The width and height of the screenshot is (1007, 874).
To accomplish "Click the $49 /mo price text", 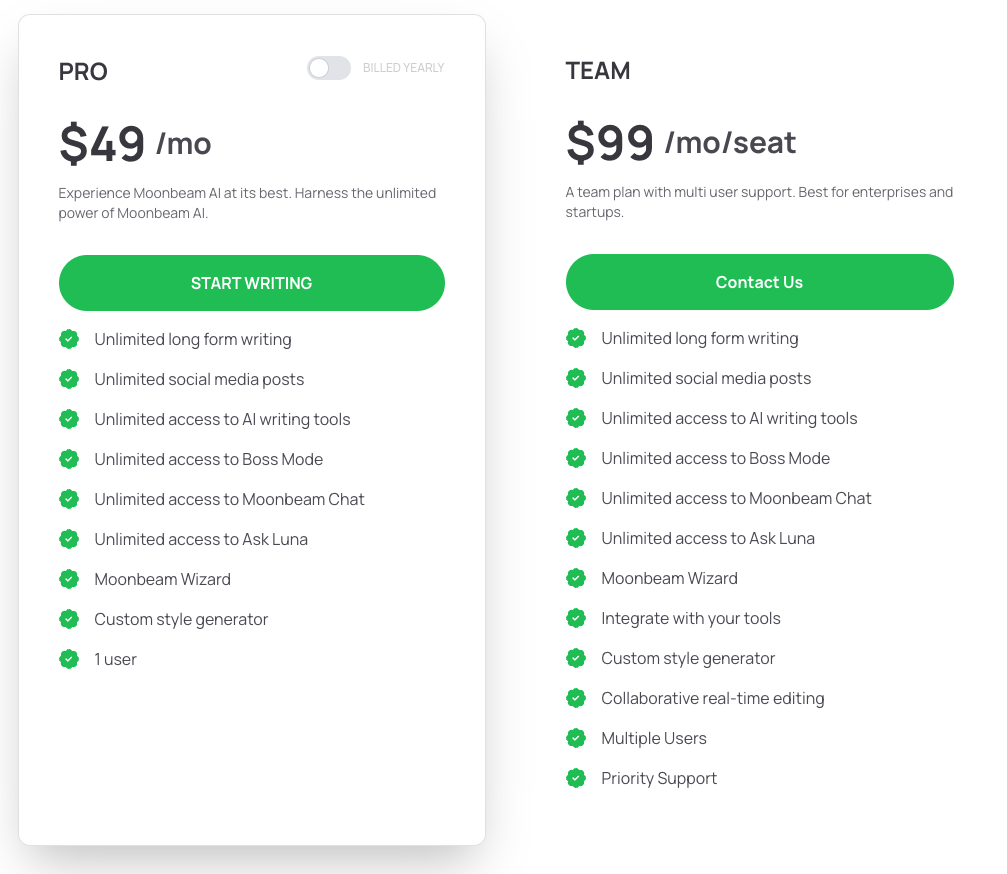I will pos(135,144).
